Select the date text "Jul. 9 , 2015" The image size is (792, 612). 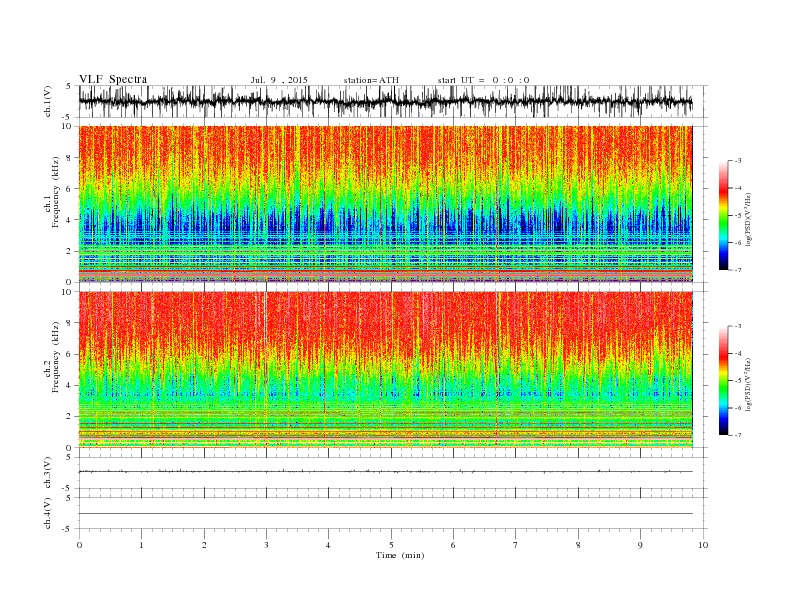pos(279,80)
